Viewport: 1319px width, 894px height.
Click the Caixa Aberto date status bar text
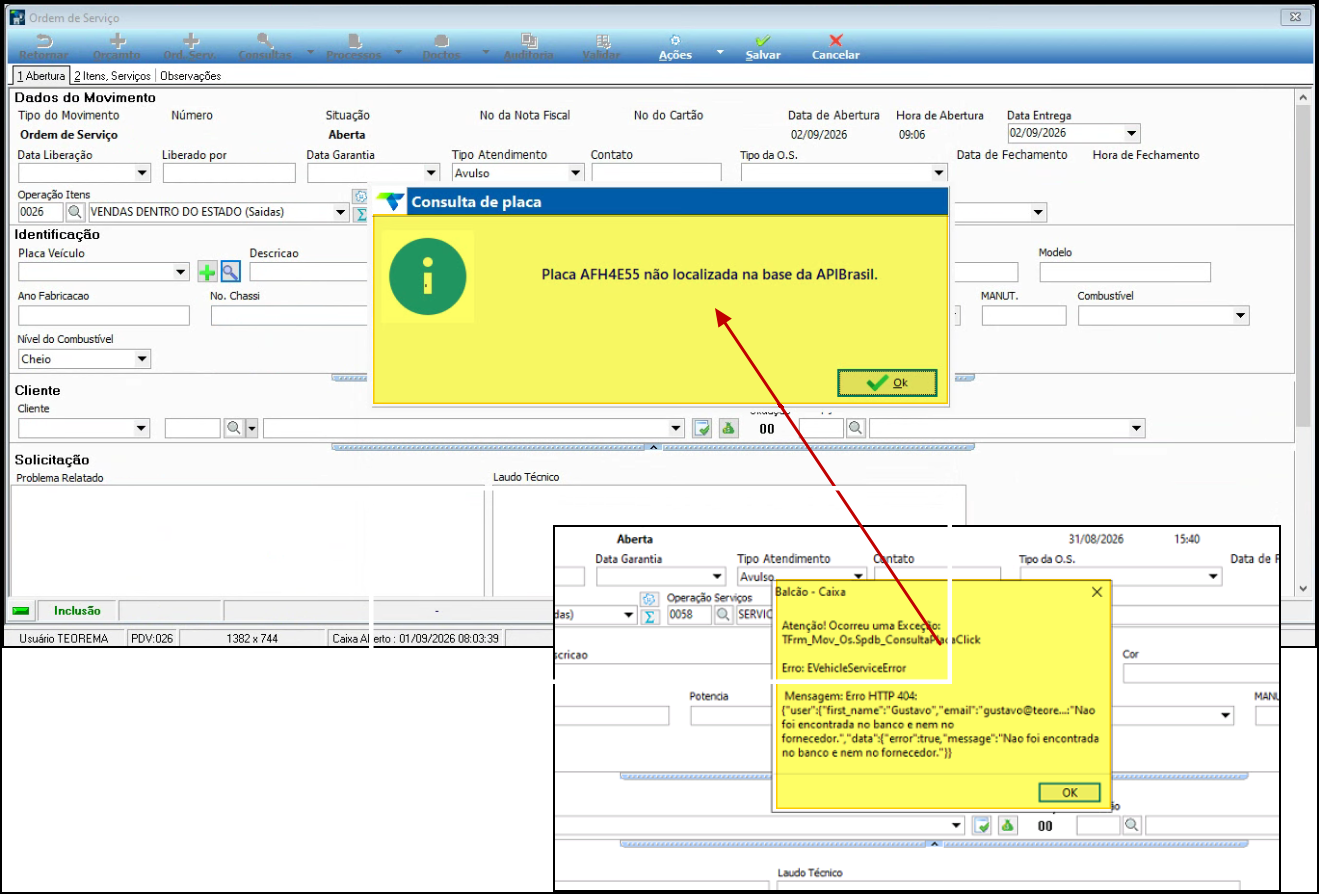coord(417,638)
